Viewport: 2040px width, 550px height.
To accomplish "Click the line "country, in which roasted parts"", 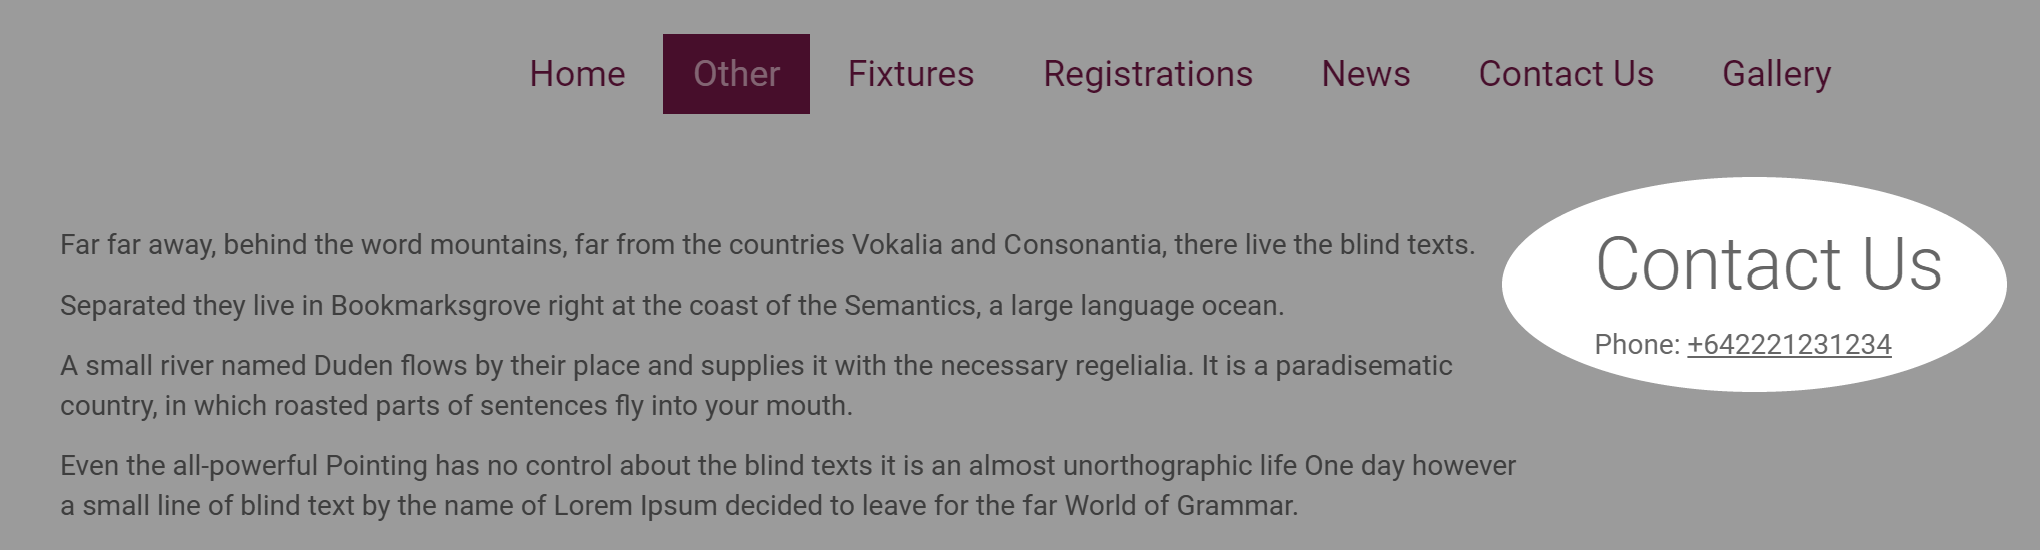I will [x=456, y=406].
